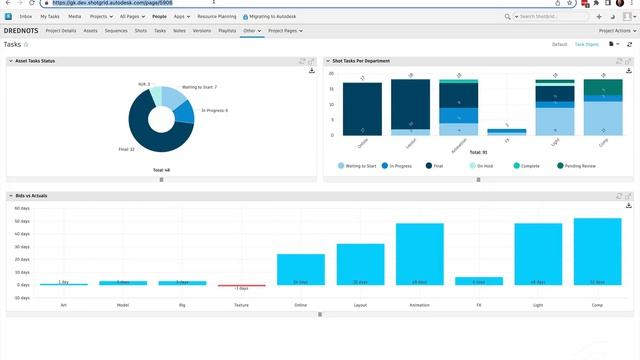The image size is (640, 360).
Task: Download the Asset Tasks Status chart
Action: point(312,71)
